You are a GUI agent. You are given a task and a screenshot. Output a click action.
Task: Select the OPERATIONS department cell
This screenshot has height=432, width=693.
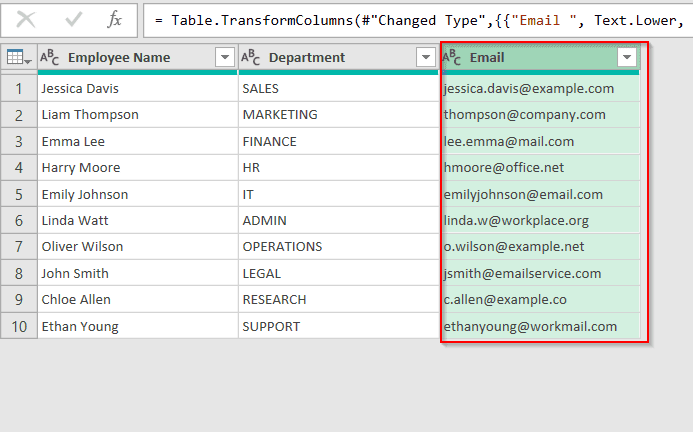coord(339,247)
